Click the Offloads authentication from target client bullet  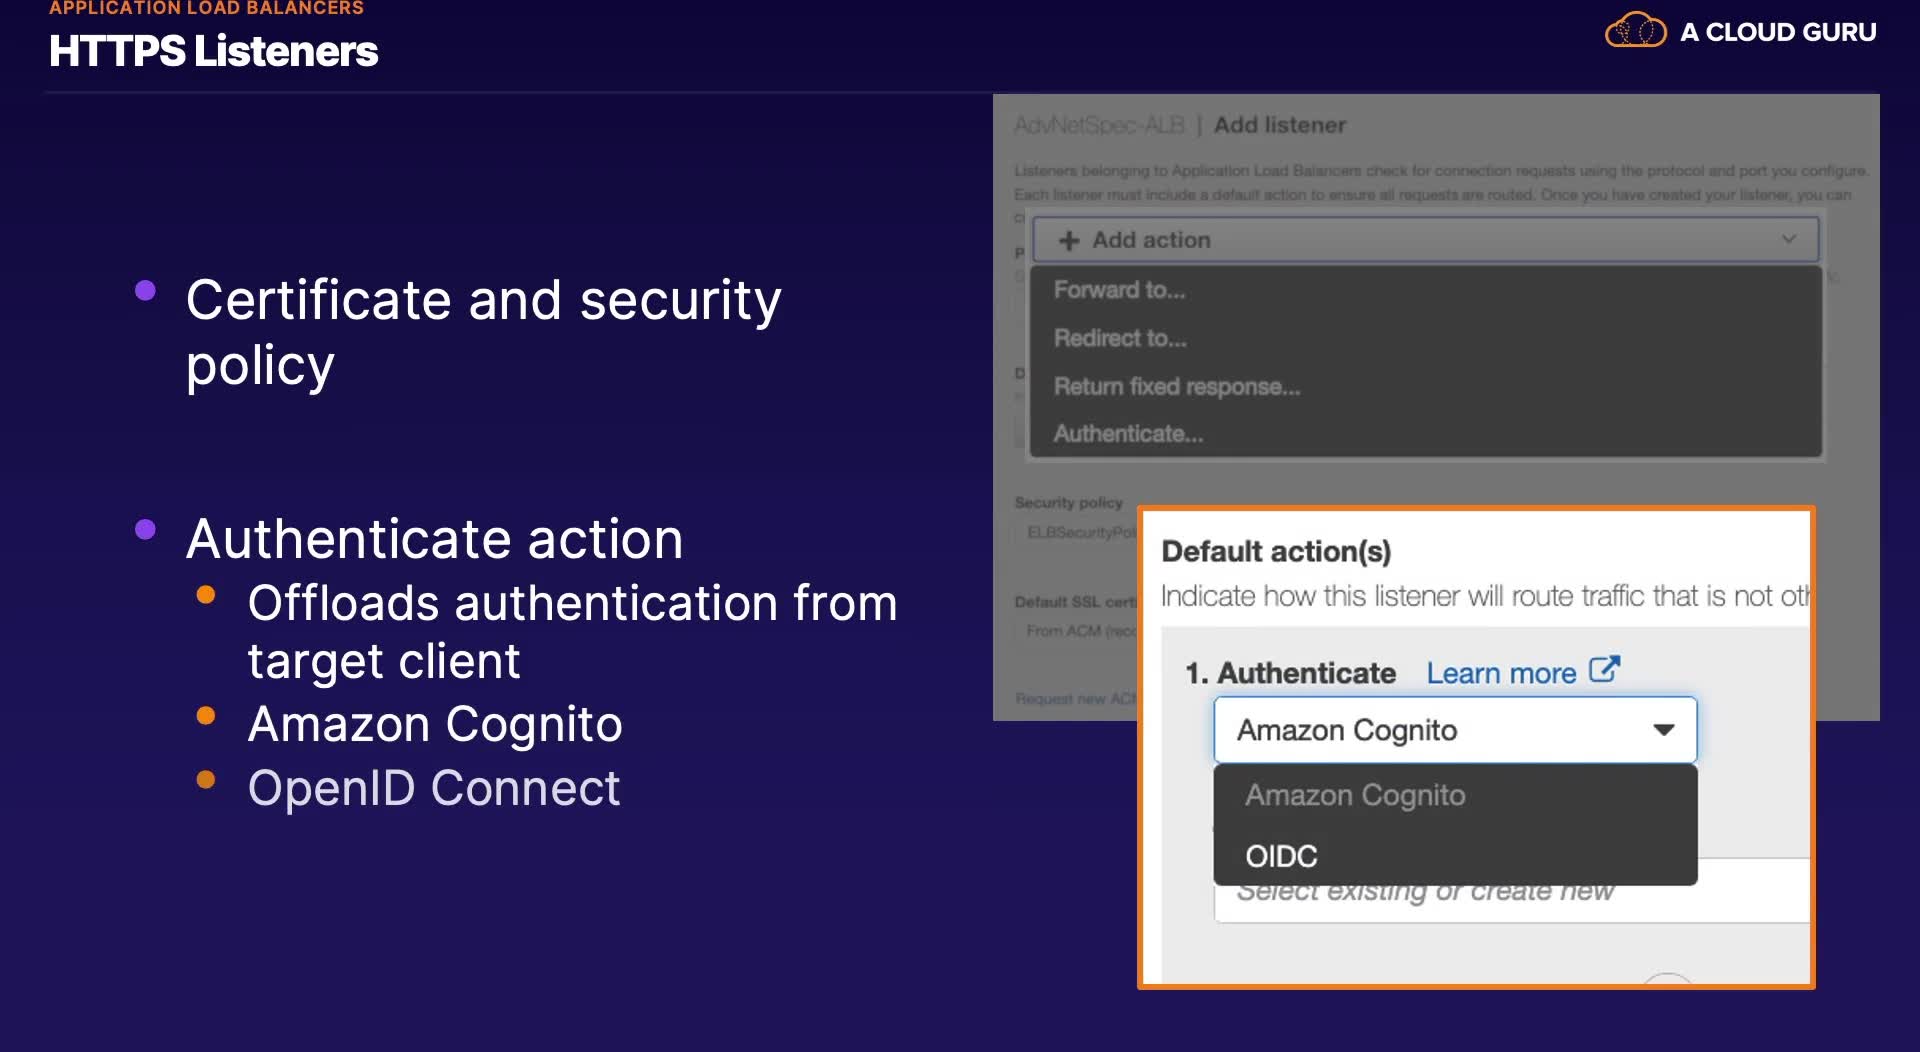coord(572,632)
